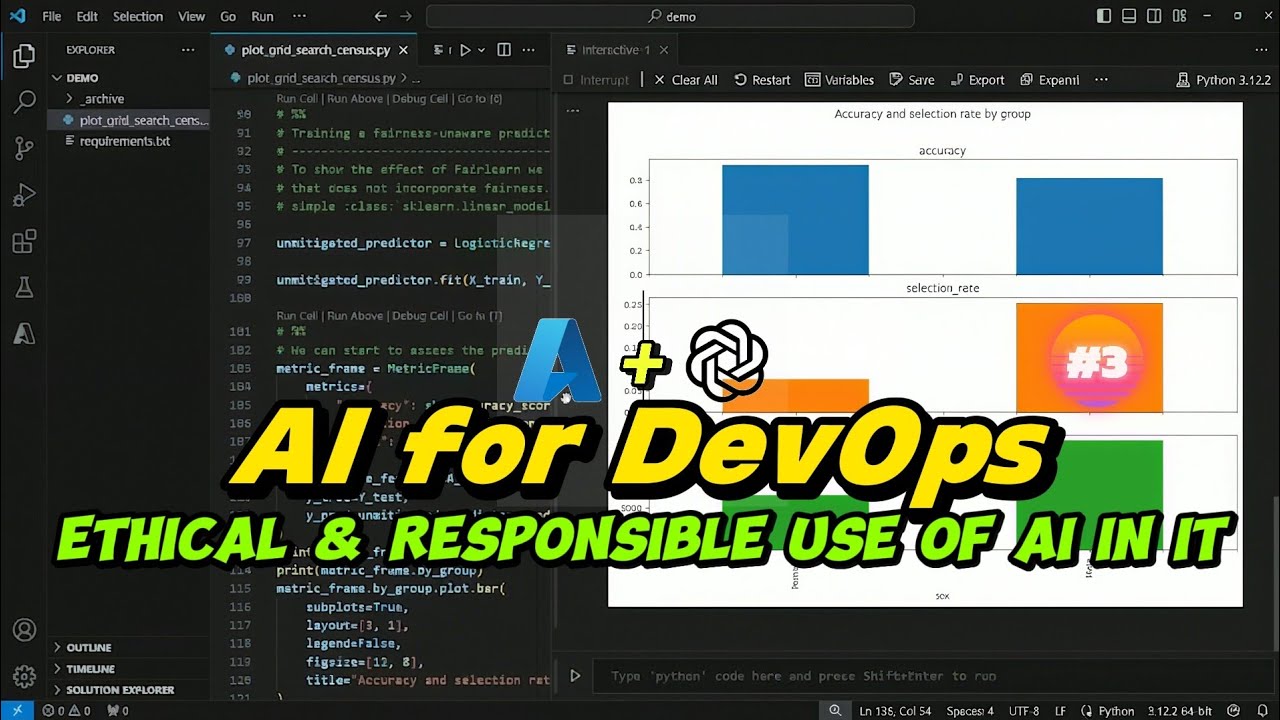
Task: Click 'UTF-8' encoding in status bar
Action: click(x=1024, y=711)
